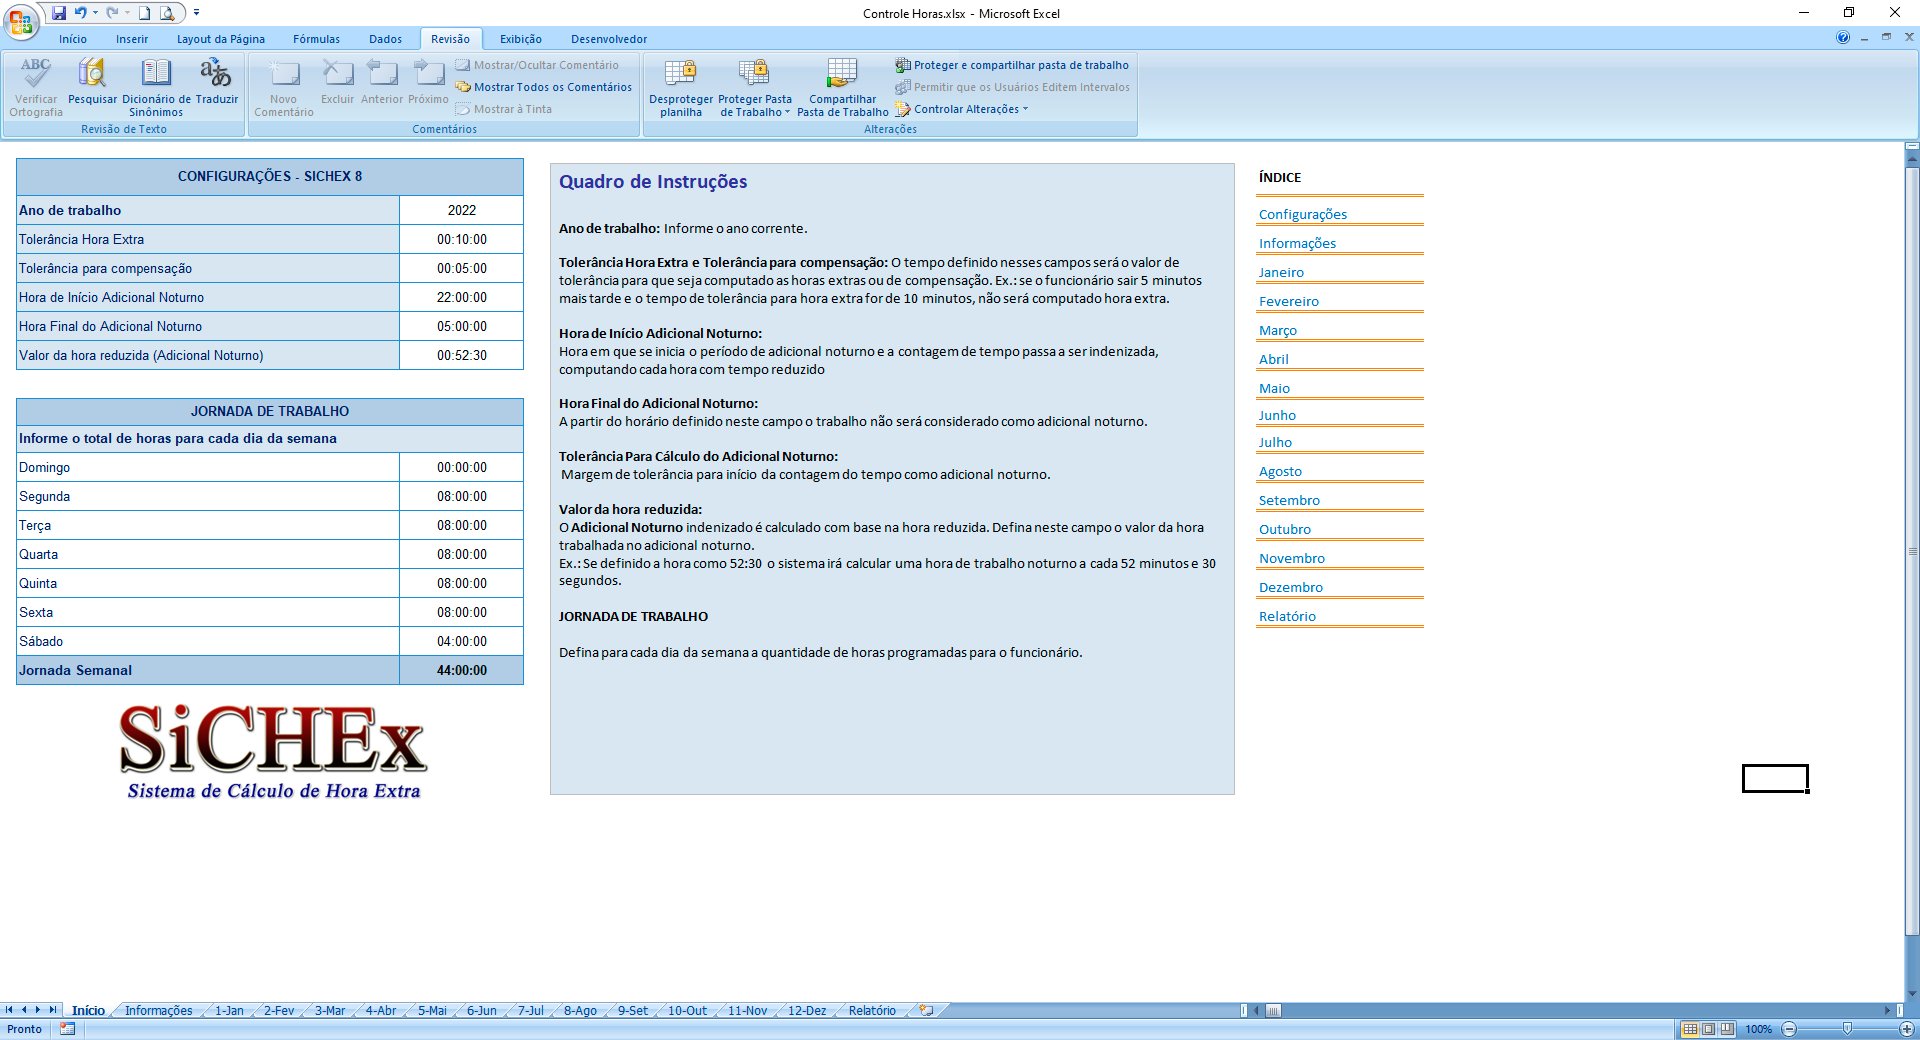This screenshot has height=1040, width=1920.
Task: Click Compartilhar Pasta de Trabalho
Action: pos(843,87)
